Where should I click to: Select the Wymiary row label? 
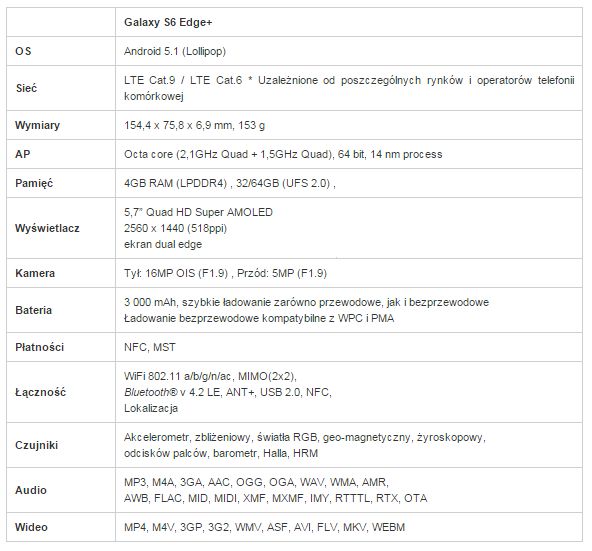(37, 125)
